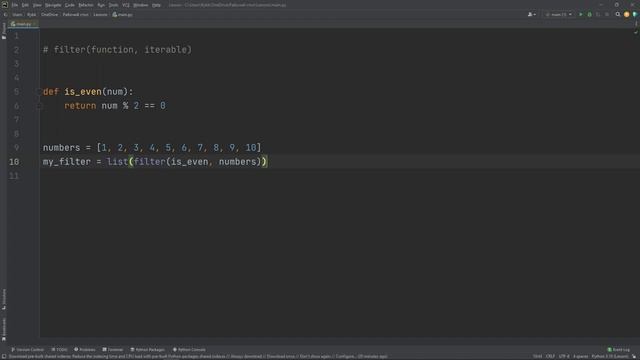Open the Refactor menu

click(x=86, y=5)
